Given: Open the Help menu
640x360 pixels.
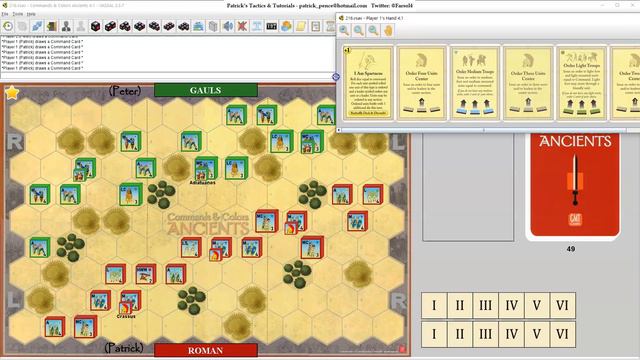Looking at the screenshot, I should pyautogui.click(x=31, y=14).
